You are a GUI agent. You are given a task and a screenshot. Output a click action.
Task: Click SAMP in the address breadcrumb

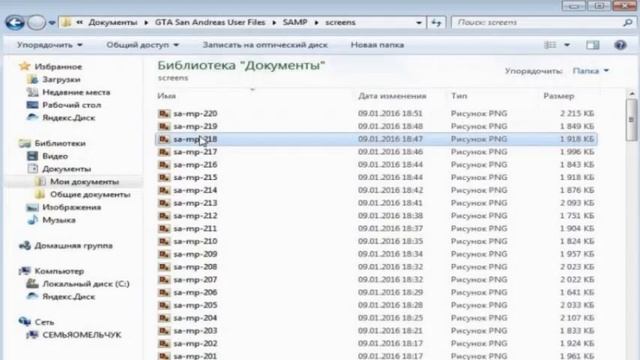tap(295, 22)
